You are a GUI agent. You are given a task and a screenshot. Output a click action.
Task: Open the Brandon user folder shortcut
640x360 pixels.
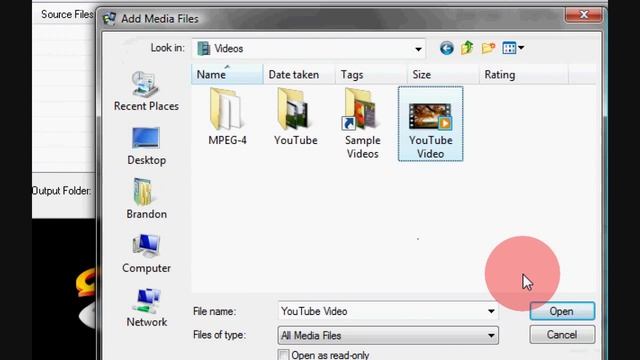pyautogui.click(x=146, y=199)
